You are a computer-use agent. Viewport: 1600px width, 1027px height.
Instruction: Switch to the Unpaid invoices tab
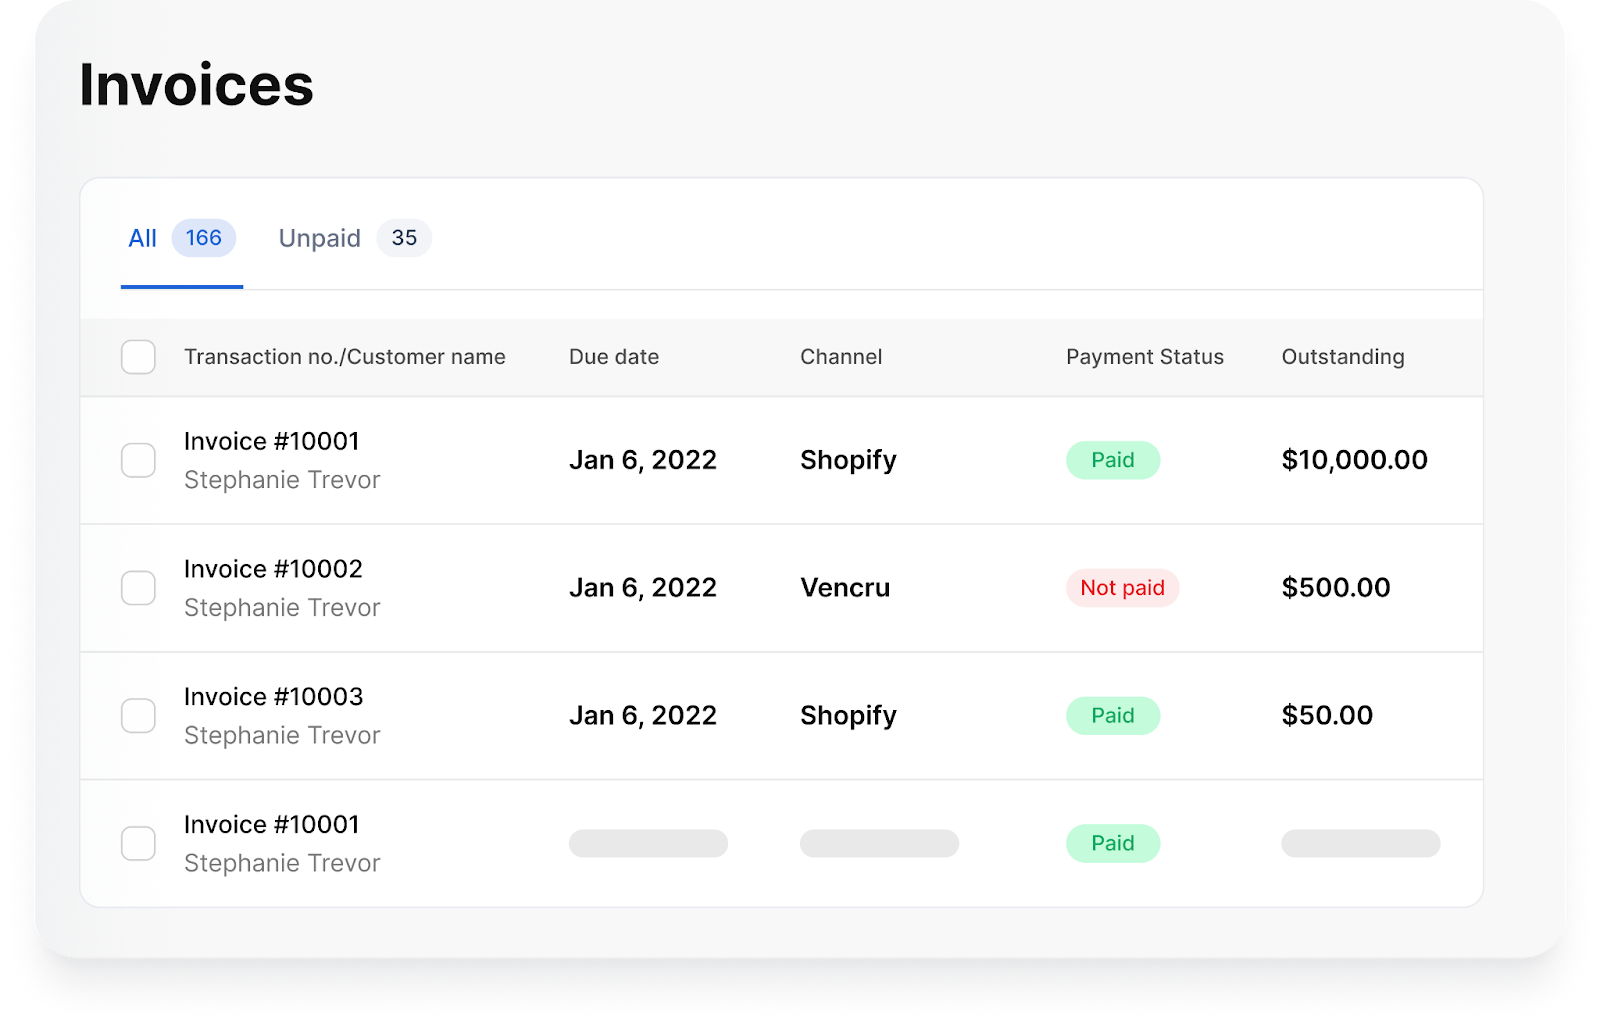(x=354, y=239)
